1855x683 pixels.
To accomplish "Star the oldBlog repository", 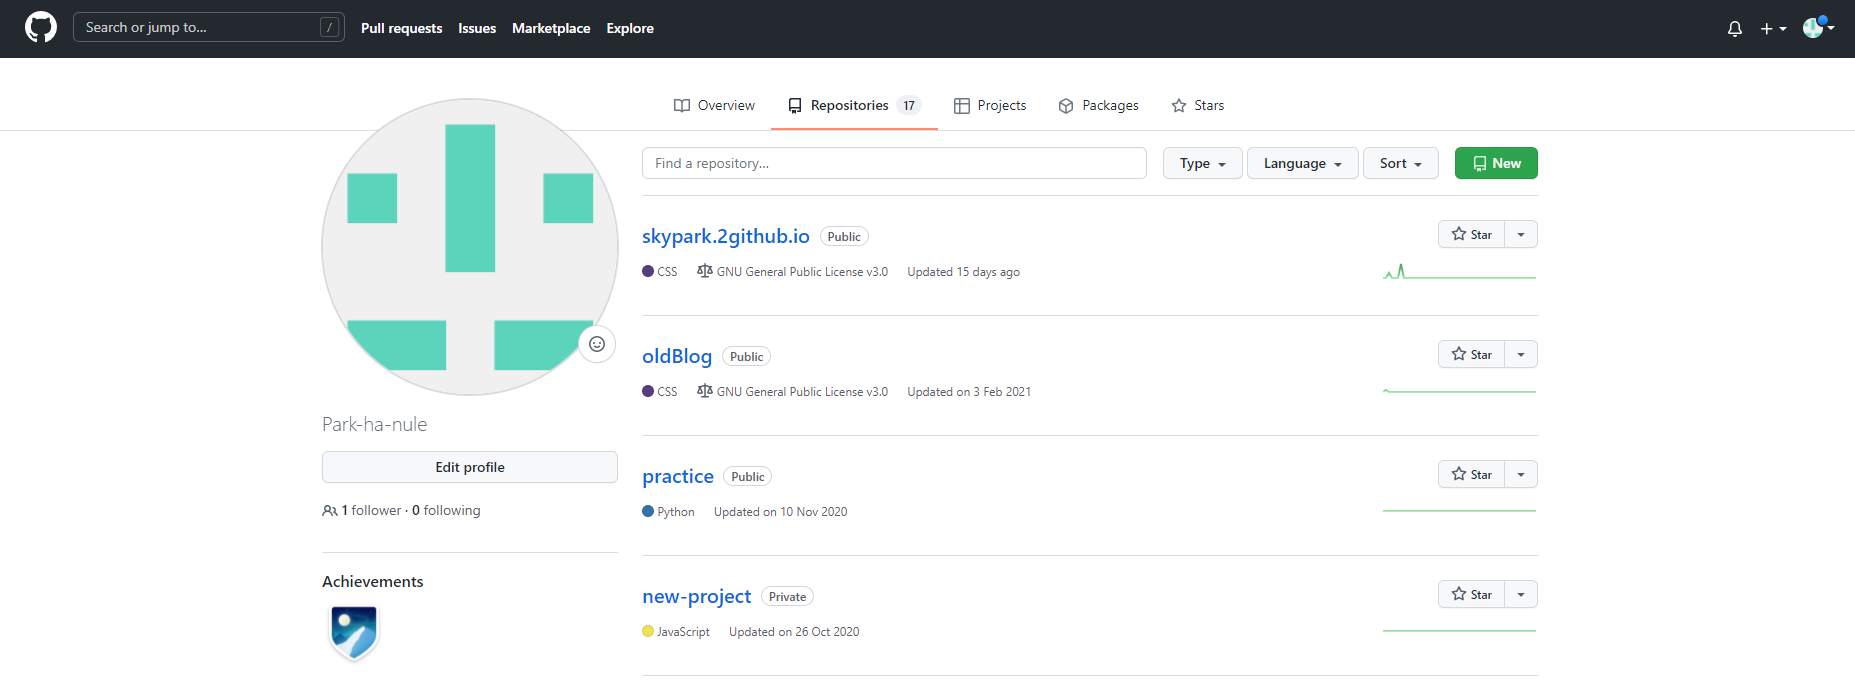I will [1471, 354].
